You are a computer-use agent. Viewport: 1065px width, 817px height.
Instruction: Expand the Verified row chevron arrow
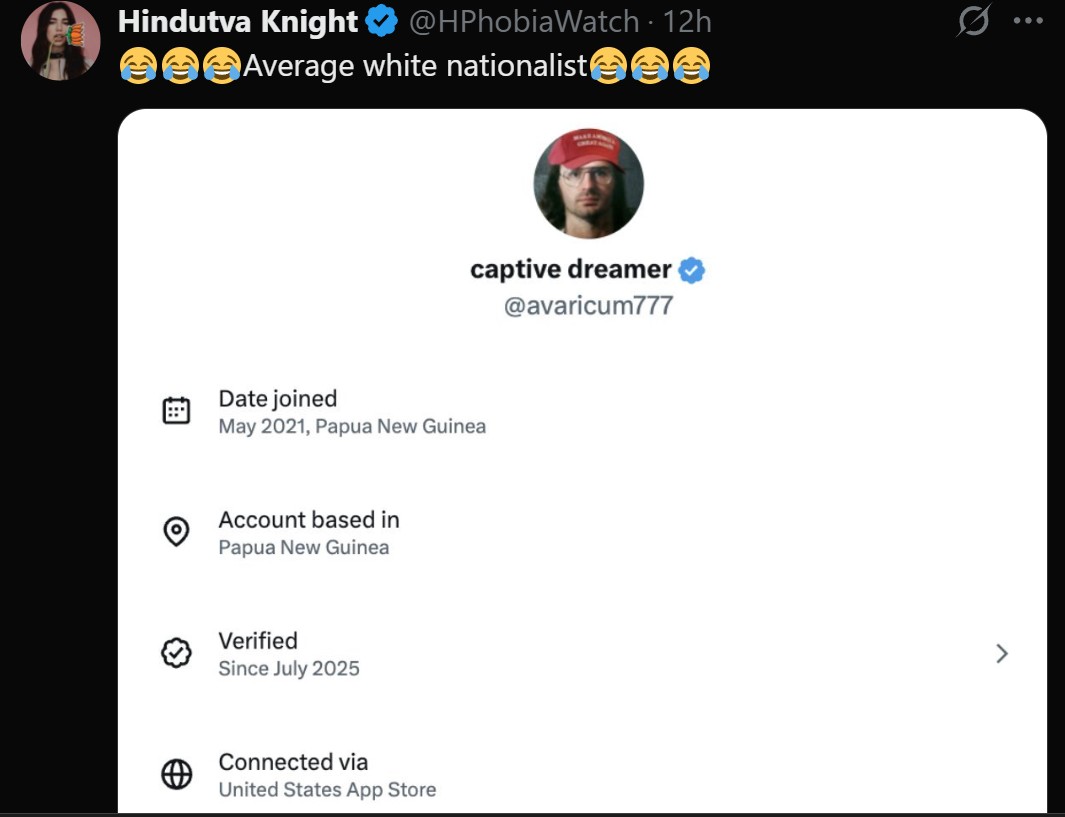[x=1002, y=654]
